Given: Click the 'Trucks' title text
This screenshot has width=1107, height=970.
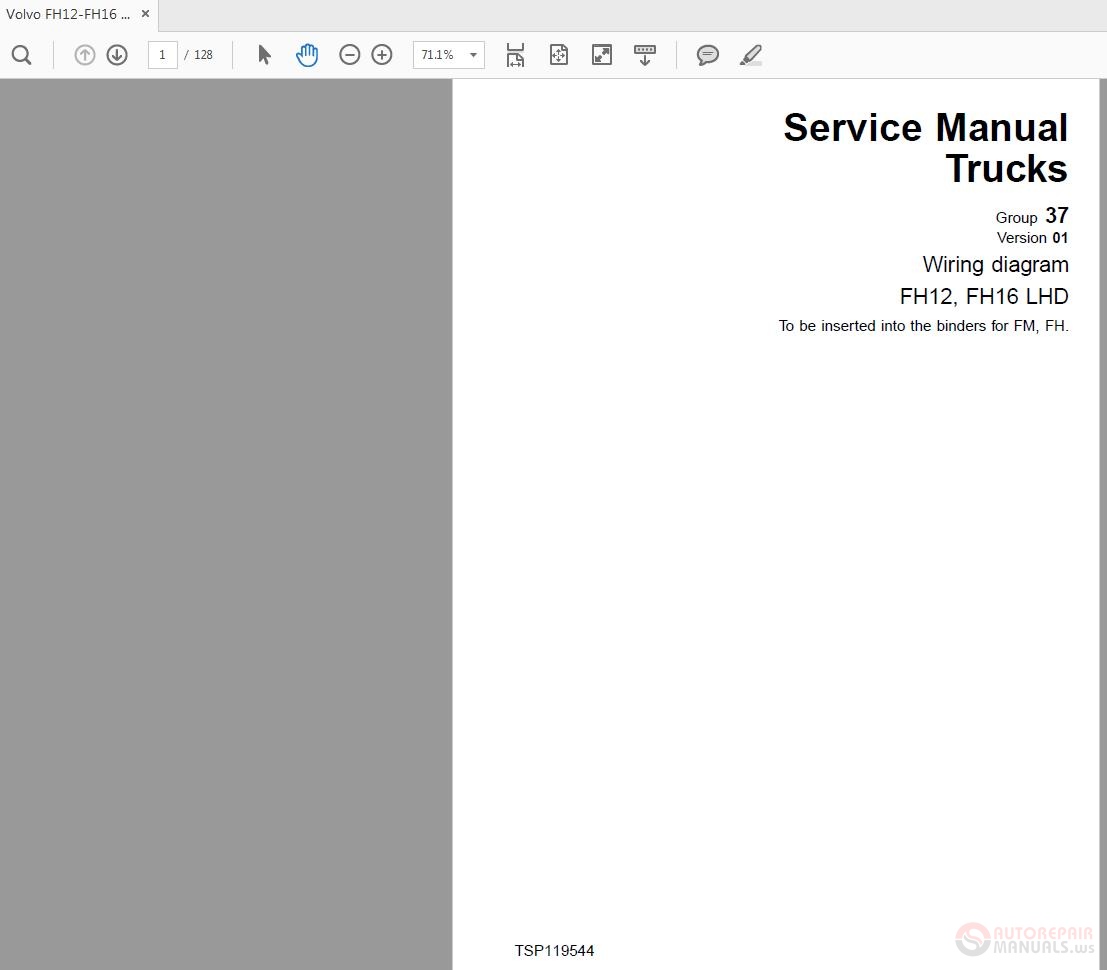Looking at the screenshot, I should [1007, 169].
